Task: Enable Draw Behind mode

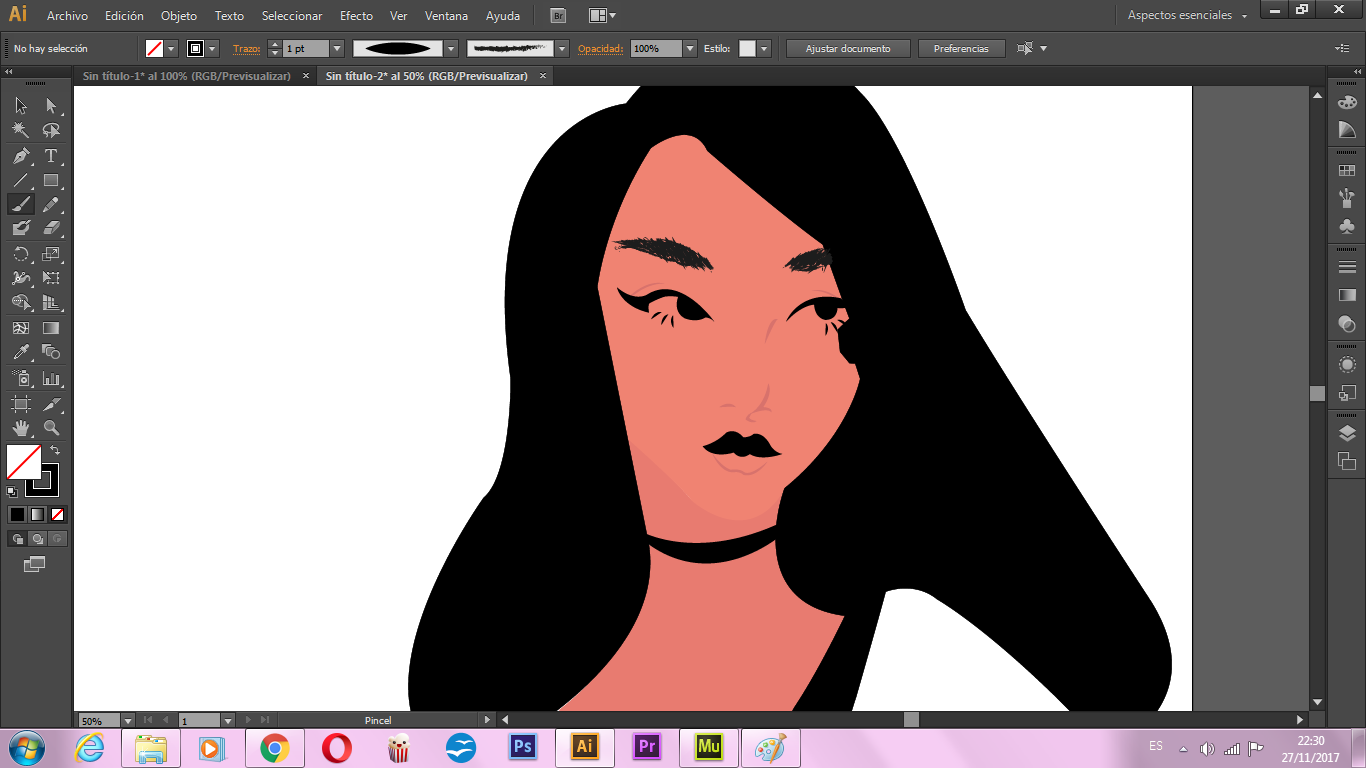Action: pos(37,538)
